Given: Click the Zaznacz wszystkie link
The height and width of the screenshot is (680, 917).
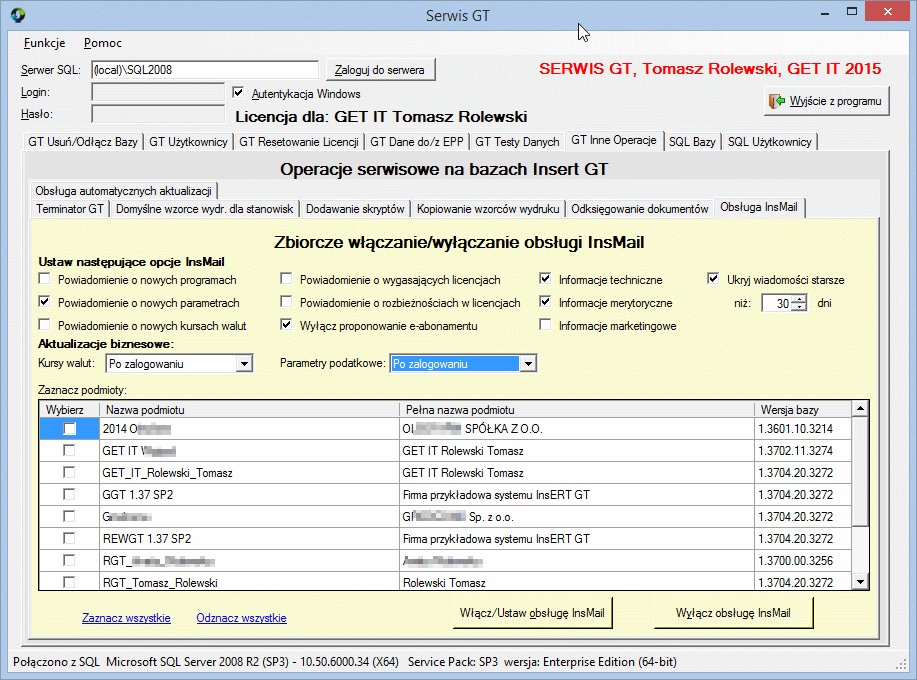Looking at the screenshot, I should (x=126, y=618).
